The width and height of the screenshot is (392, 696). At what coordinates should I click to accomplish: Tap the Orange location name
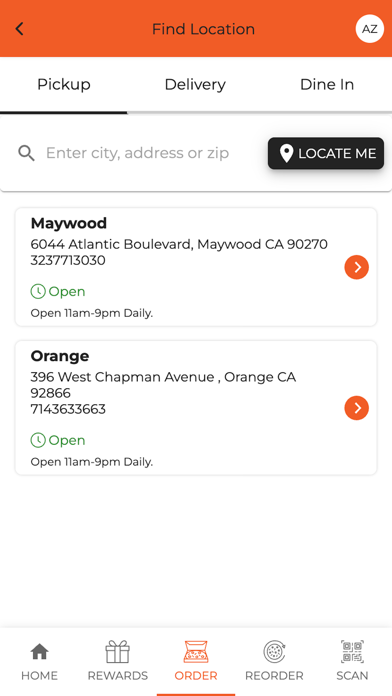pos(60,356)
